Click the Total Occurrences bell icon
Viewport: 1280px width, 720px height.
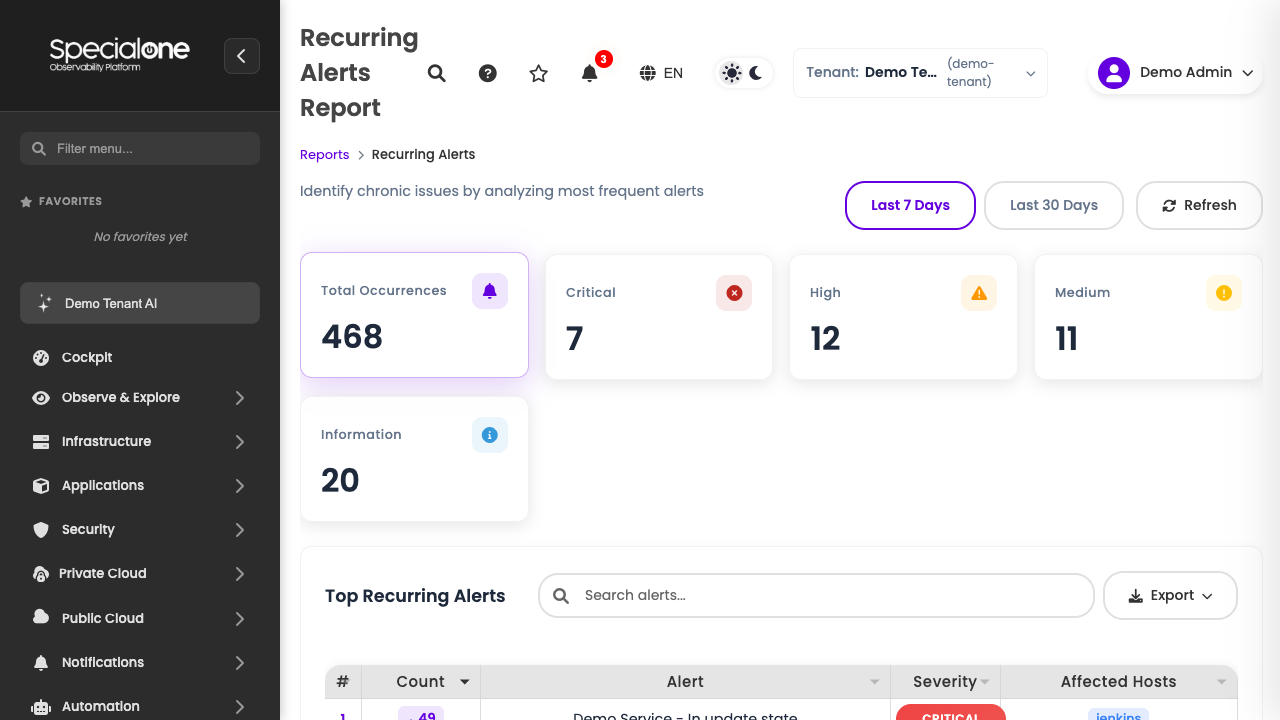tap(490, 291)
